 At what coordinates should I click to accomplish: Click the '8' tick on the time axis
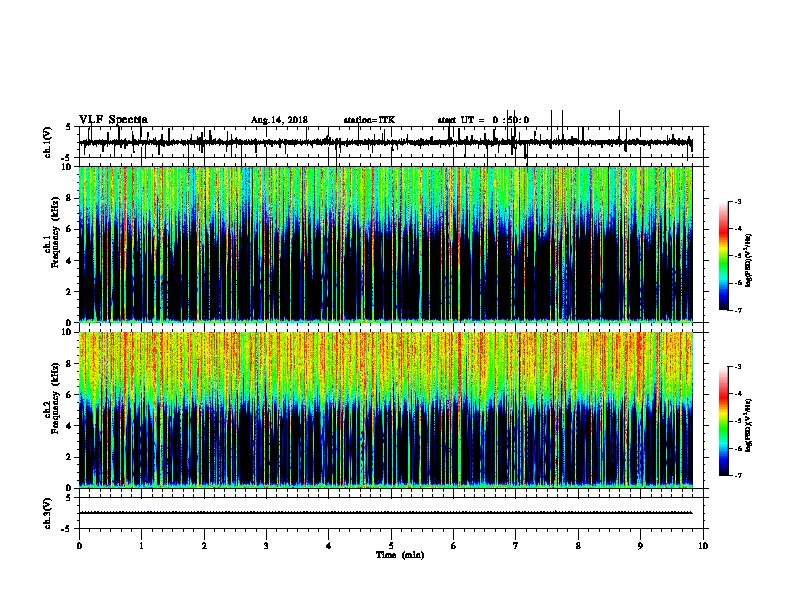point(578,546)
